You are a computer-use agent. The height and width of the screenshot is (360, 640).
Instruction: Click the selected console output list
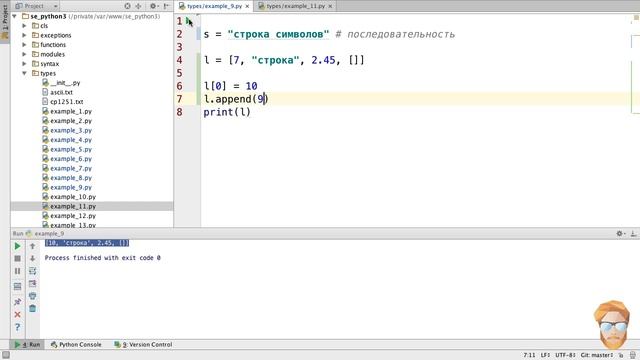pyautogui.click(x=87, y=243)
